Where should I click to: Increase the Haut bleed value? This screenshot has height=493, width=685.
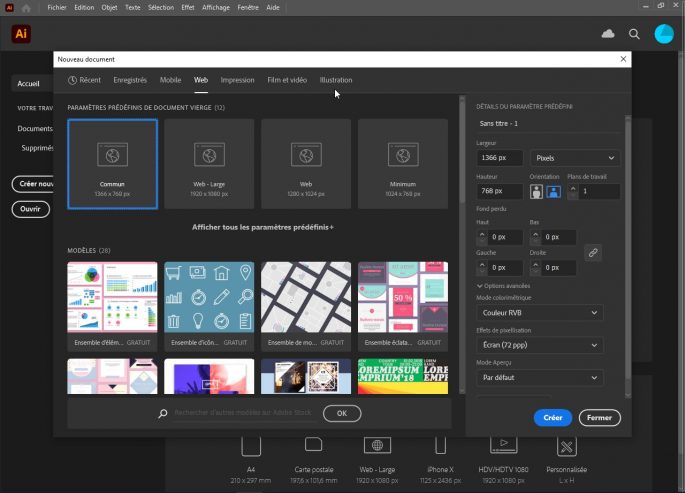[x=482, y=234]
